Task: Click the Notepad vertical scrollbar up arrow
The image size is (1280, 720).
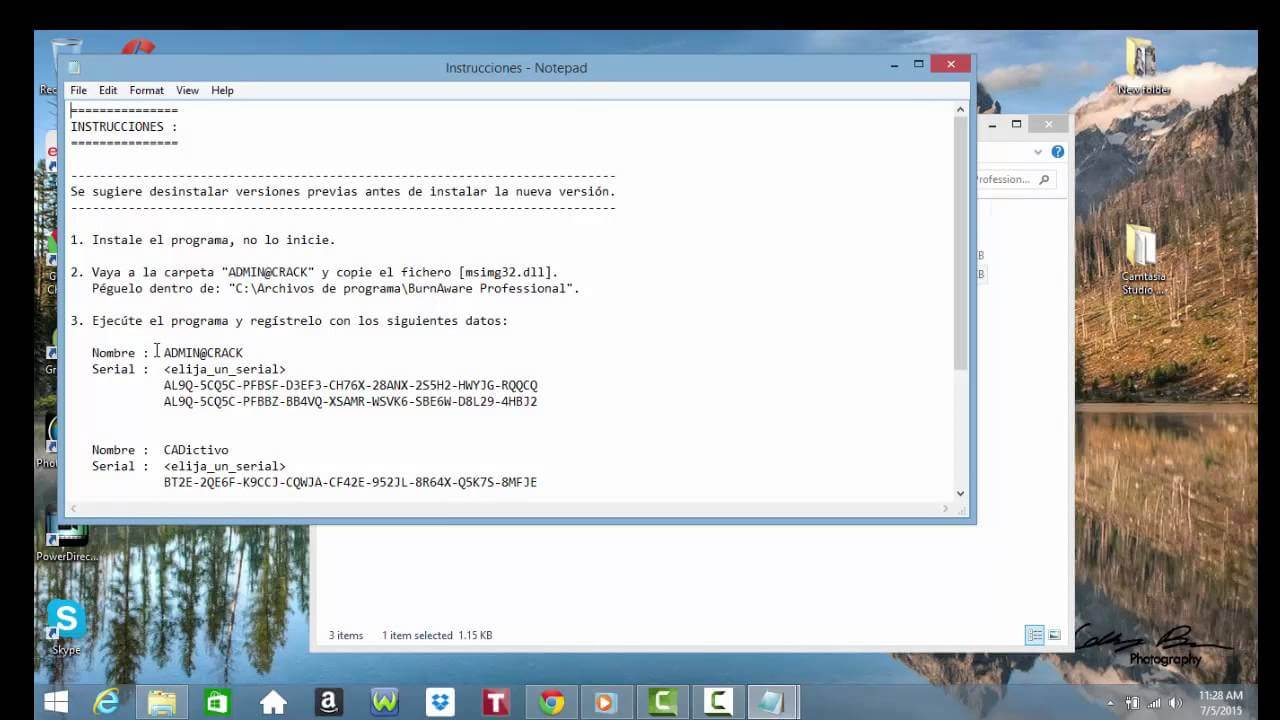Action: [x=961, y=110]
